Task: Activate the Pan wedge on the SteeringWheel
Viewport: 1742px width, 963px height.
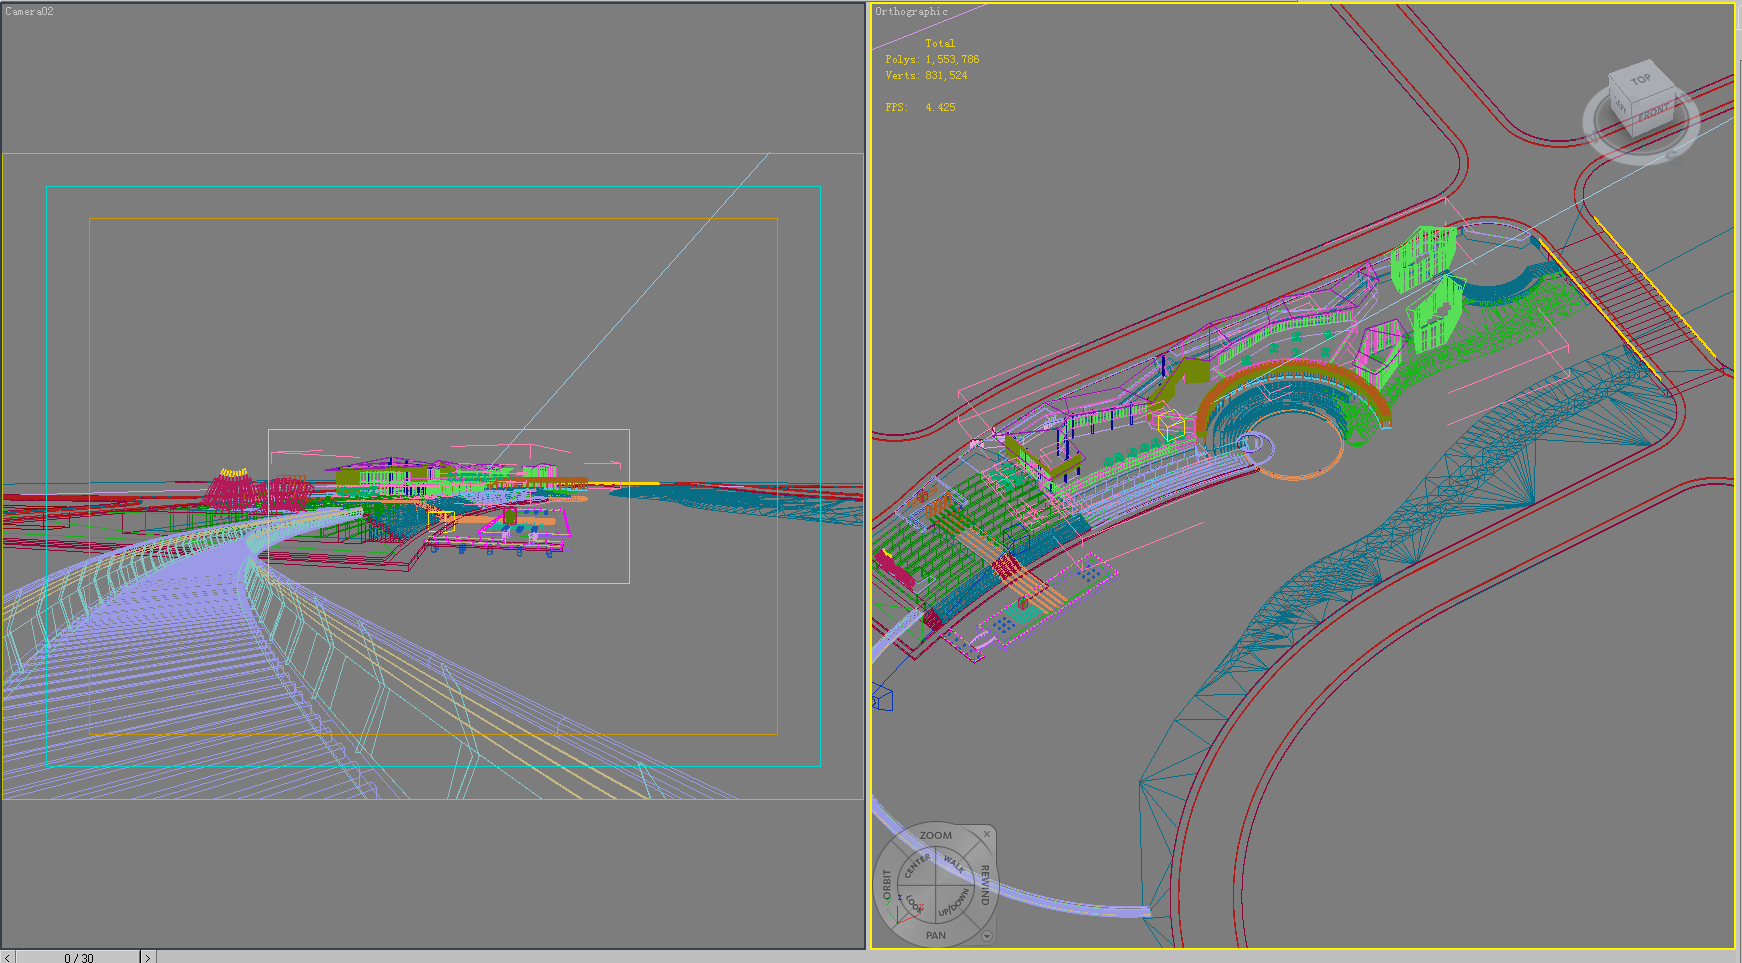Action: 936,936
